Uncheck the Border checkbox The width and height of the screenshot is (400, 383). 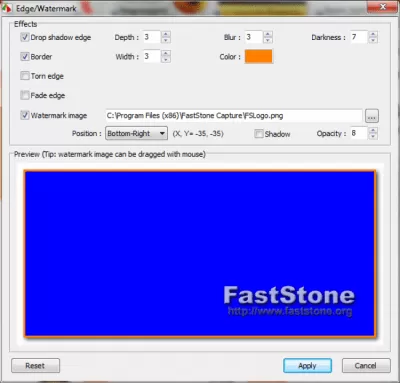[x=25, y=56]
